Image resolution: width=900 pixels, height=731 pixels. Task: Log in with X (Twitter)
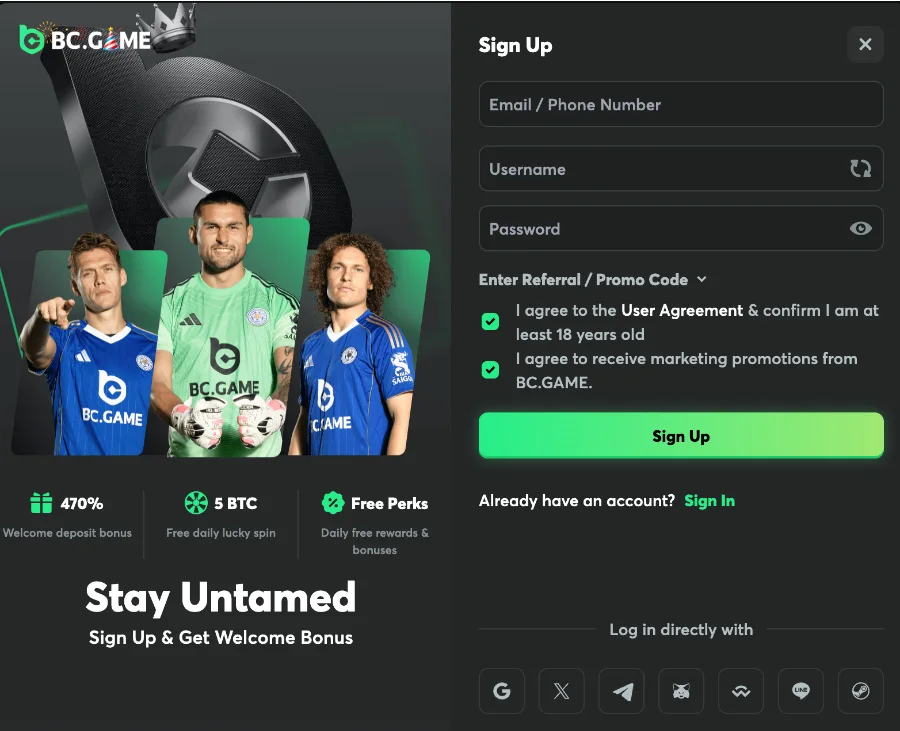tap(561, 691)
